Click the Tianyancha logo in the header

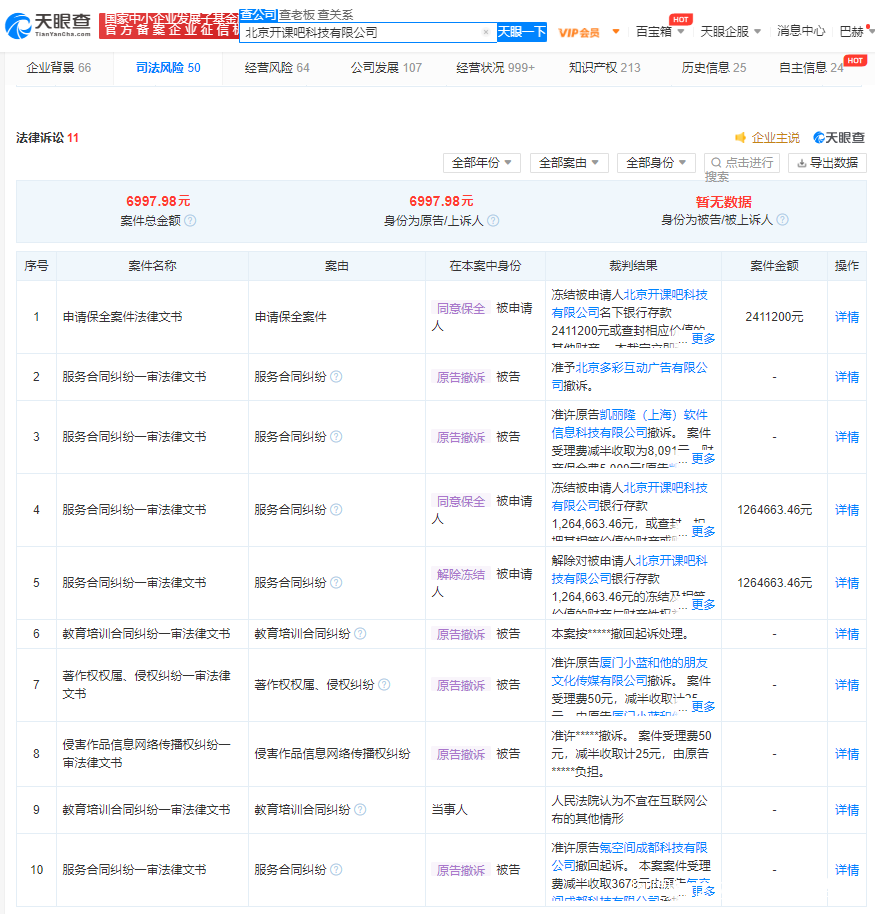pyautogui.click(x=49, y=24)
